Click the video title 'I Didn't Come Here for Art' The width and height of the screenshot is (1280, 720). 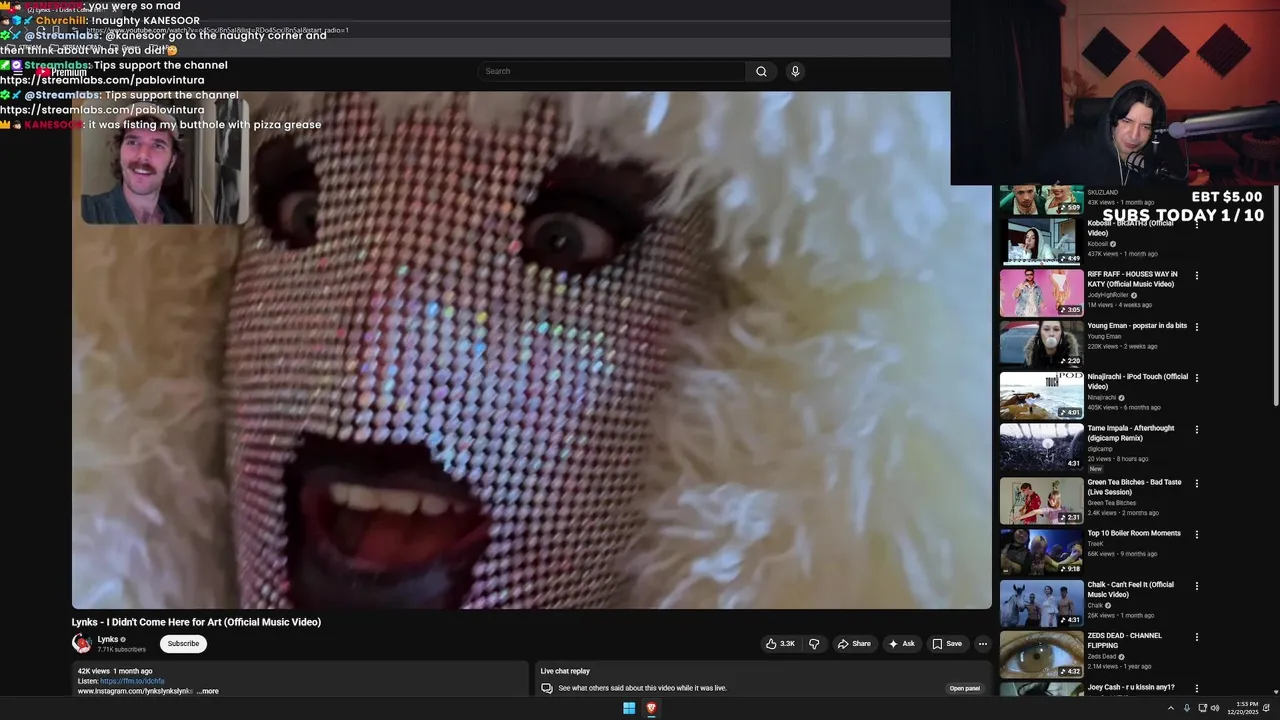coord(196,622)
